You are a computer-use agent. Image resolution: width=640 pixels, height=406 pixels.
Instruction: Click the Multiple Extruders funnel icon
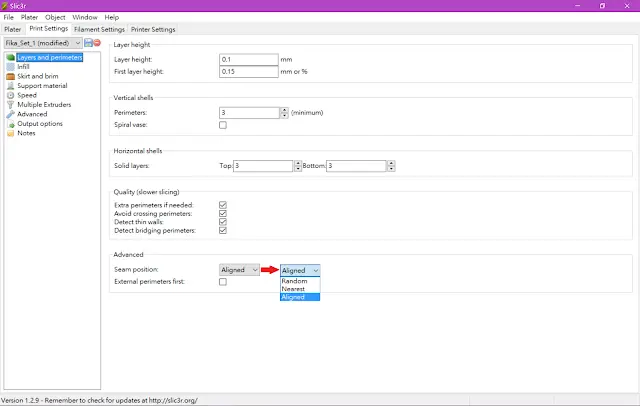click(11, 104)
